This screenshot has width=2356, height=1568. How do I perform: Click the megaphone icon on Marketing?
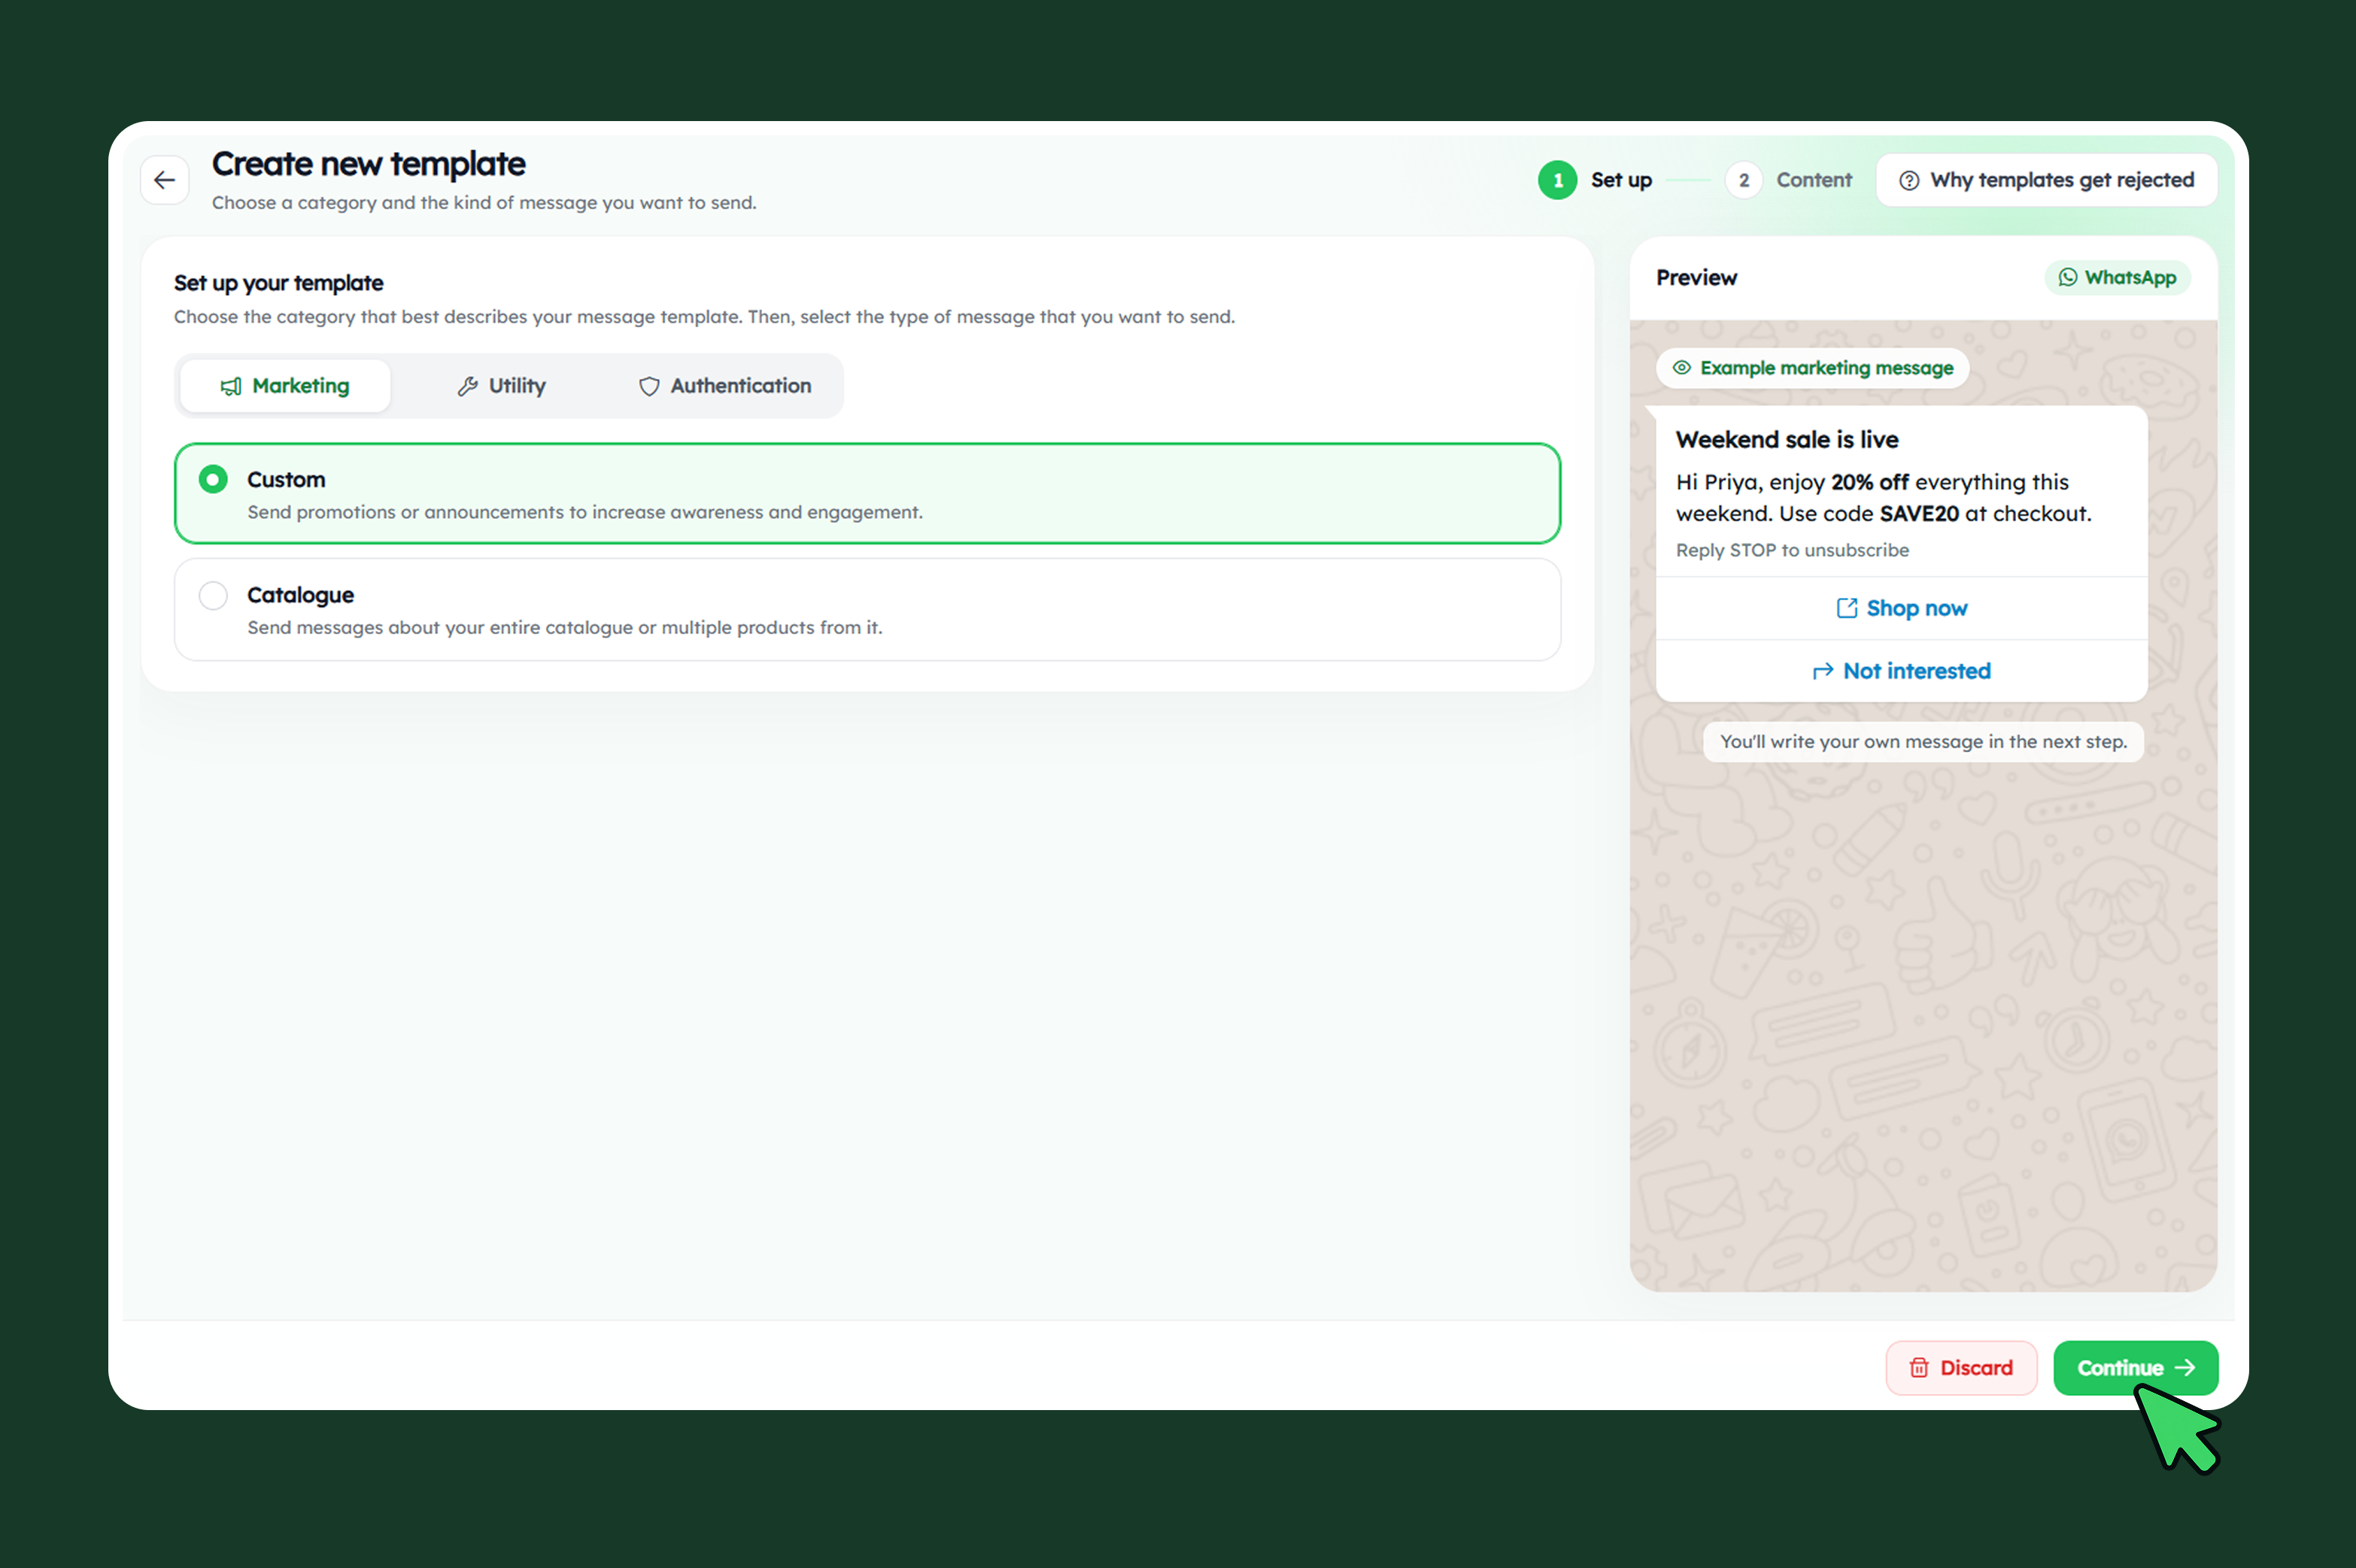point(231,386)
